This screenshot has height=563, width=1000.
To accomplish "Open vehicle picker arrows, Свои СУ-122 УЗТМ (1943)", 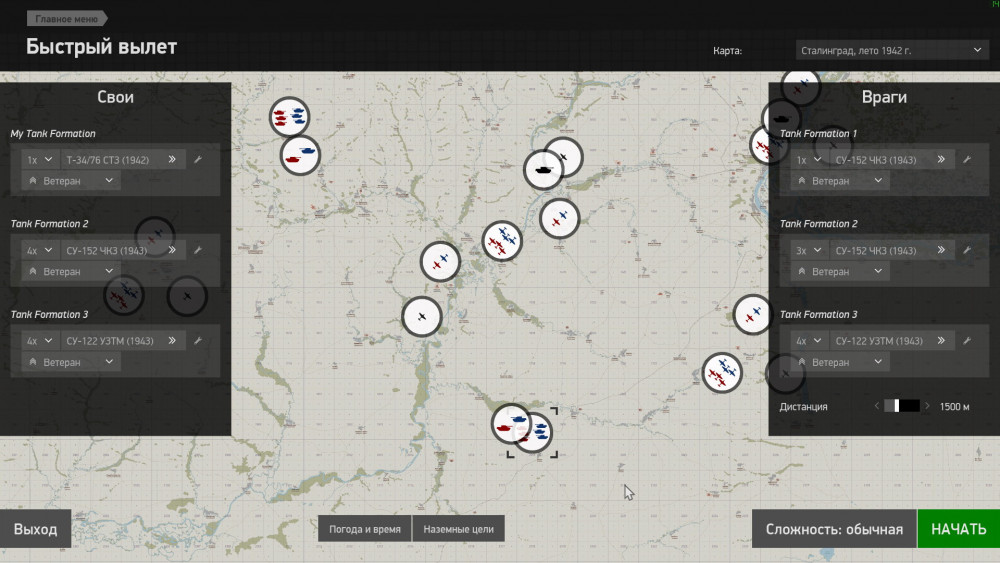I will [x=172, y=340].
